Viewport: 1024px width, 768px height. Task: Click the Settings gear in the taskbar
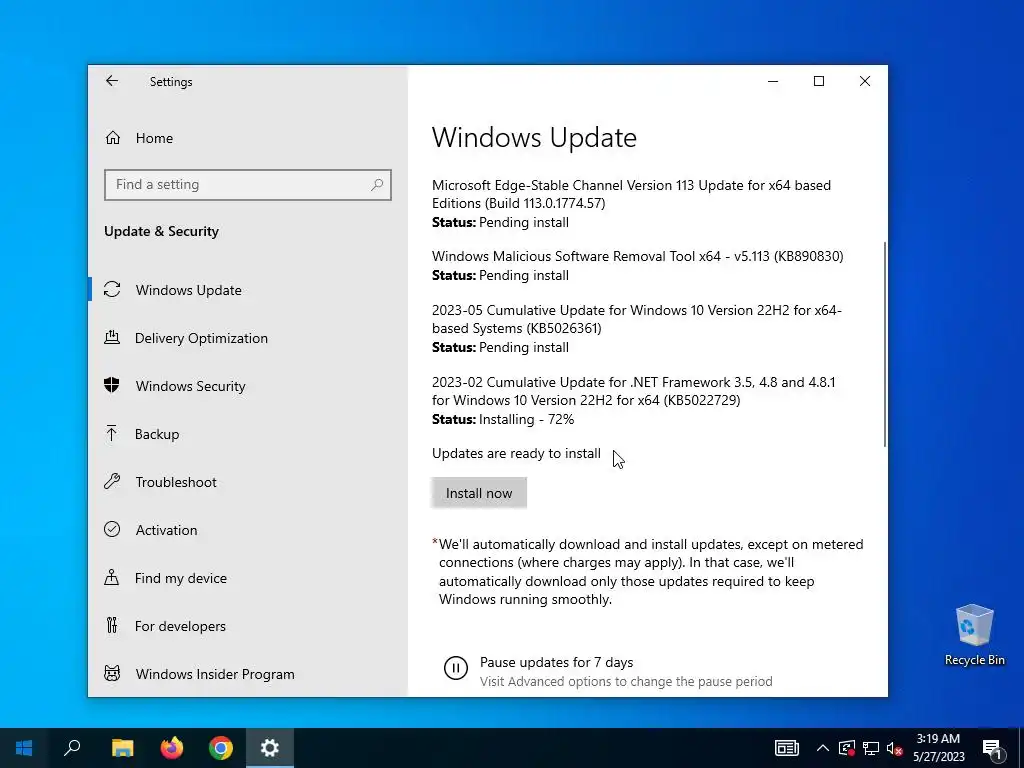coord(270,748)
